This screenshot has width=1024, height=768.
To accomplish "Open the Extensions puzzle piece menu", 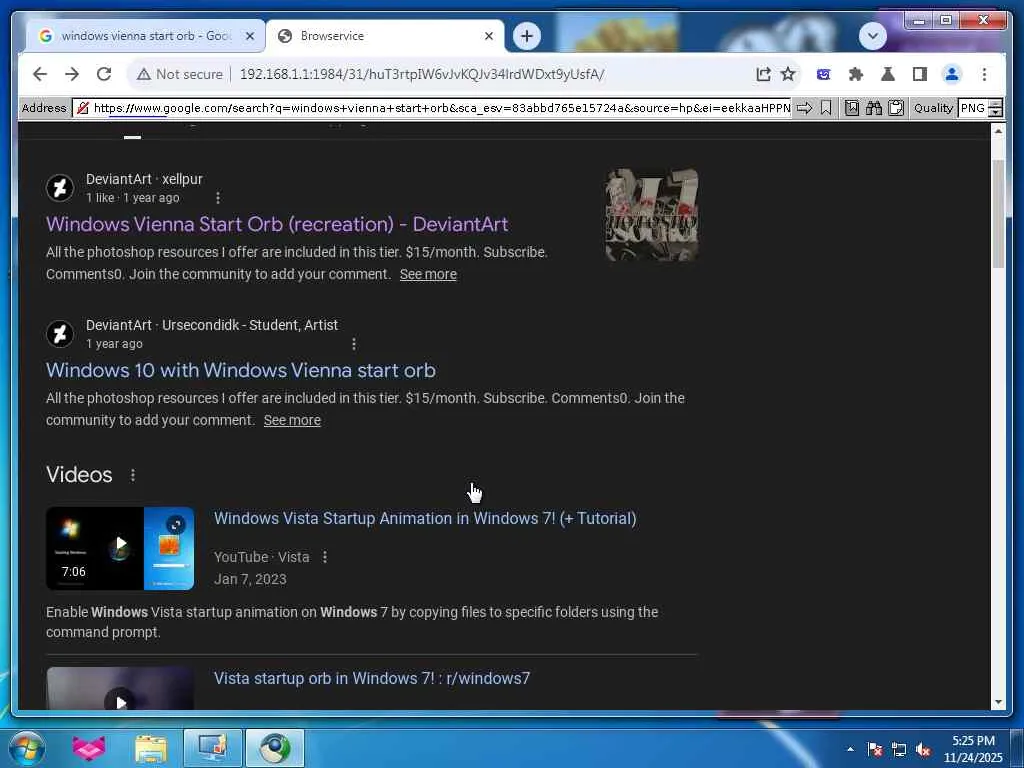I will tap(856, 74).
